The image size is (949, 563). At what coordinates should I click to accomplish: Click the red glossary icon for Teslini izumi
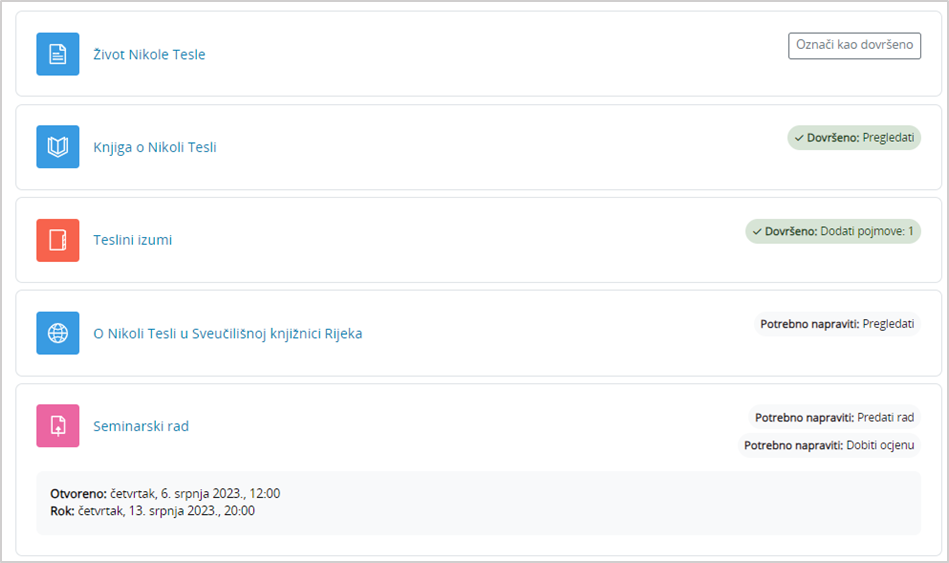(x=58, y=240)
